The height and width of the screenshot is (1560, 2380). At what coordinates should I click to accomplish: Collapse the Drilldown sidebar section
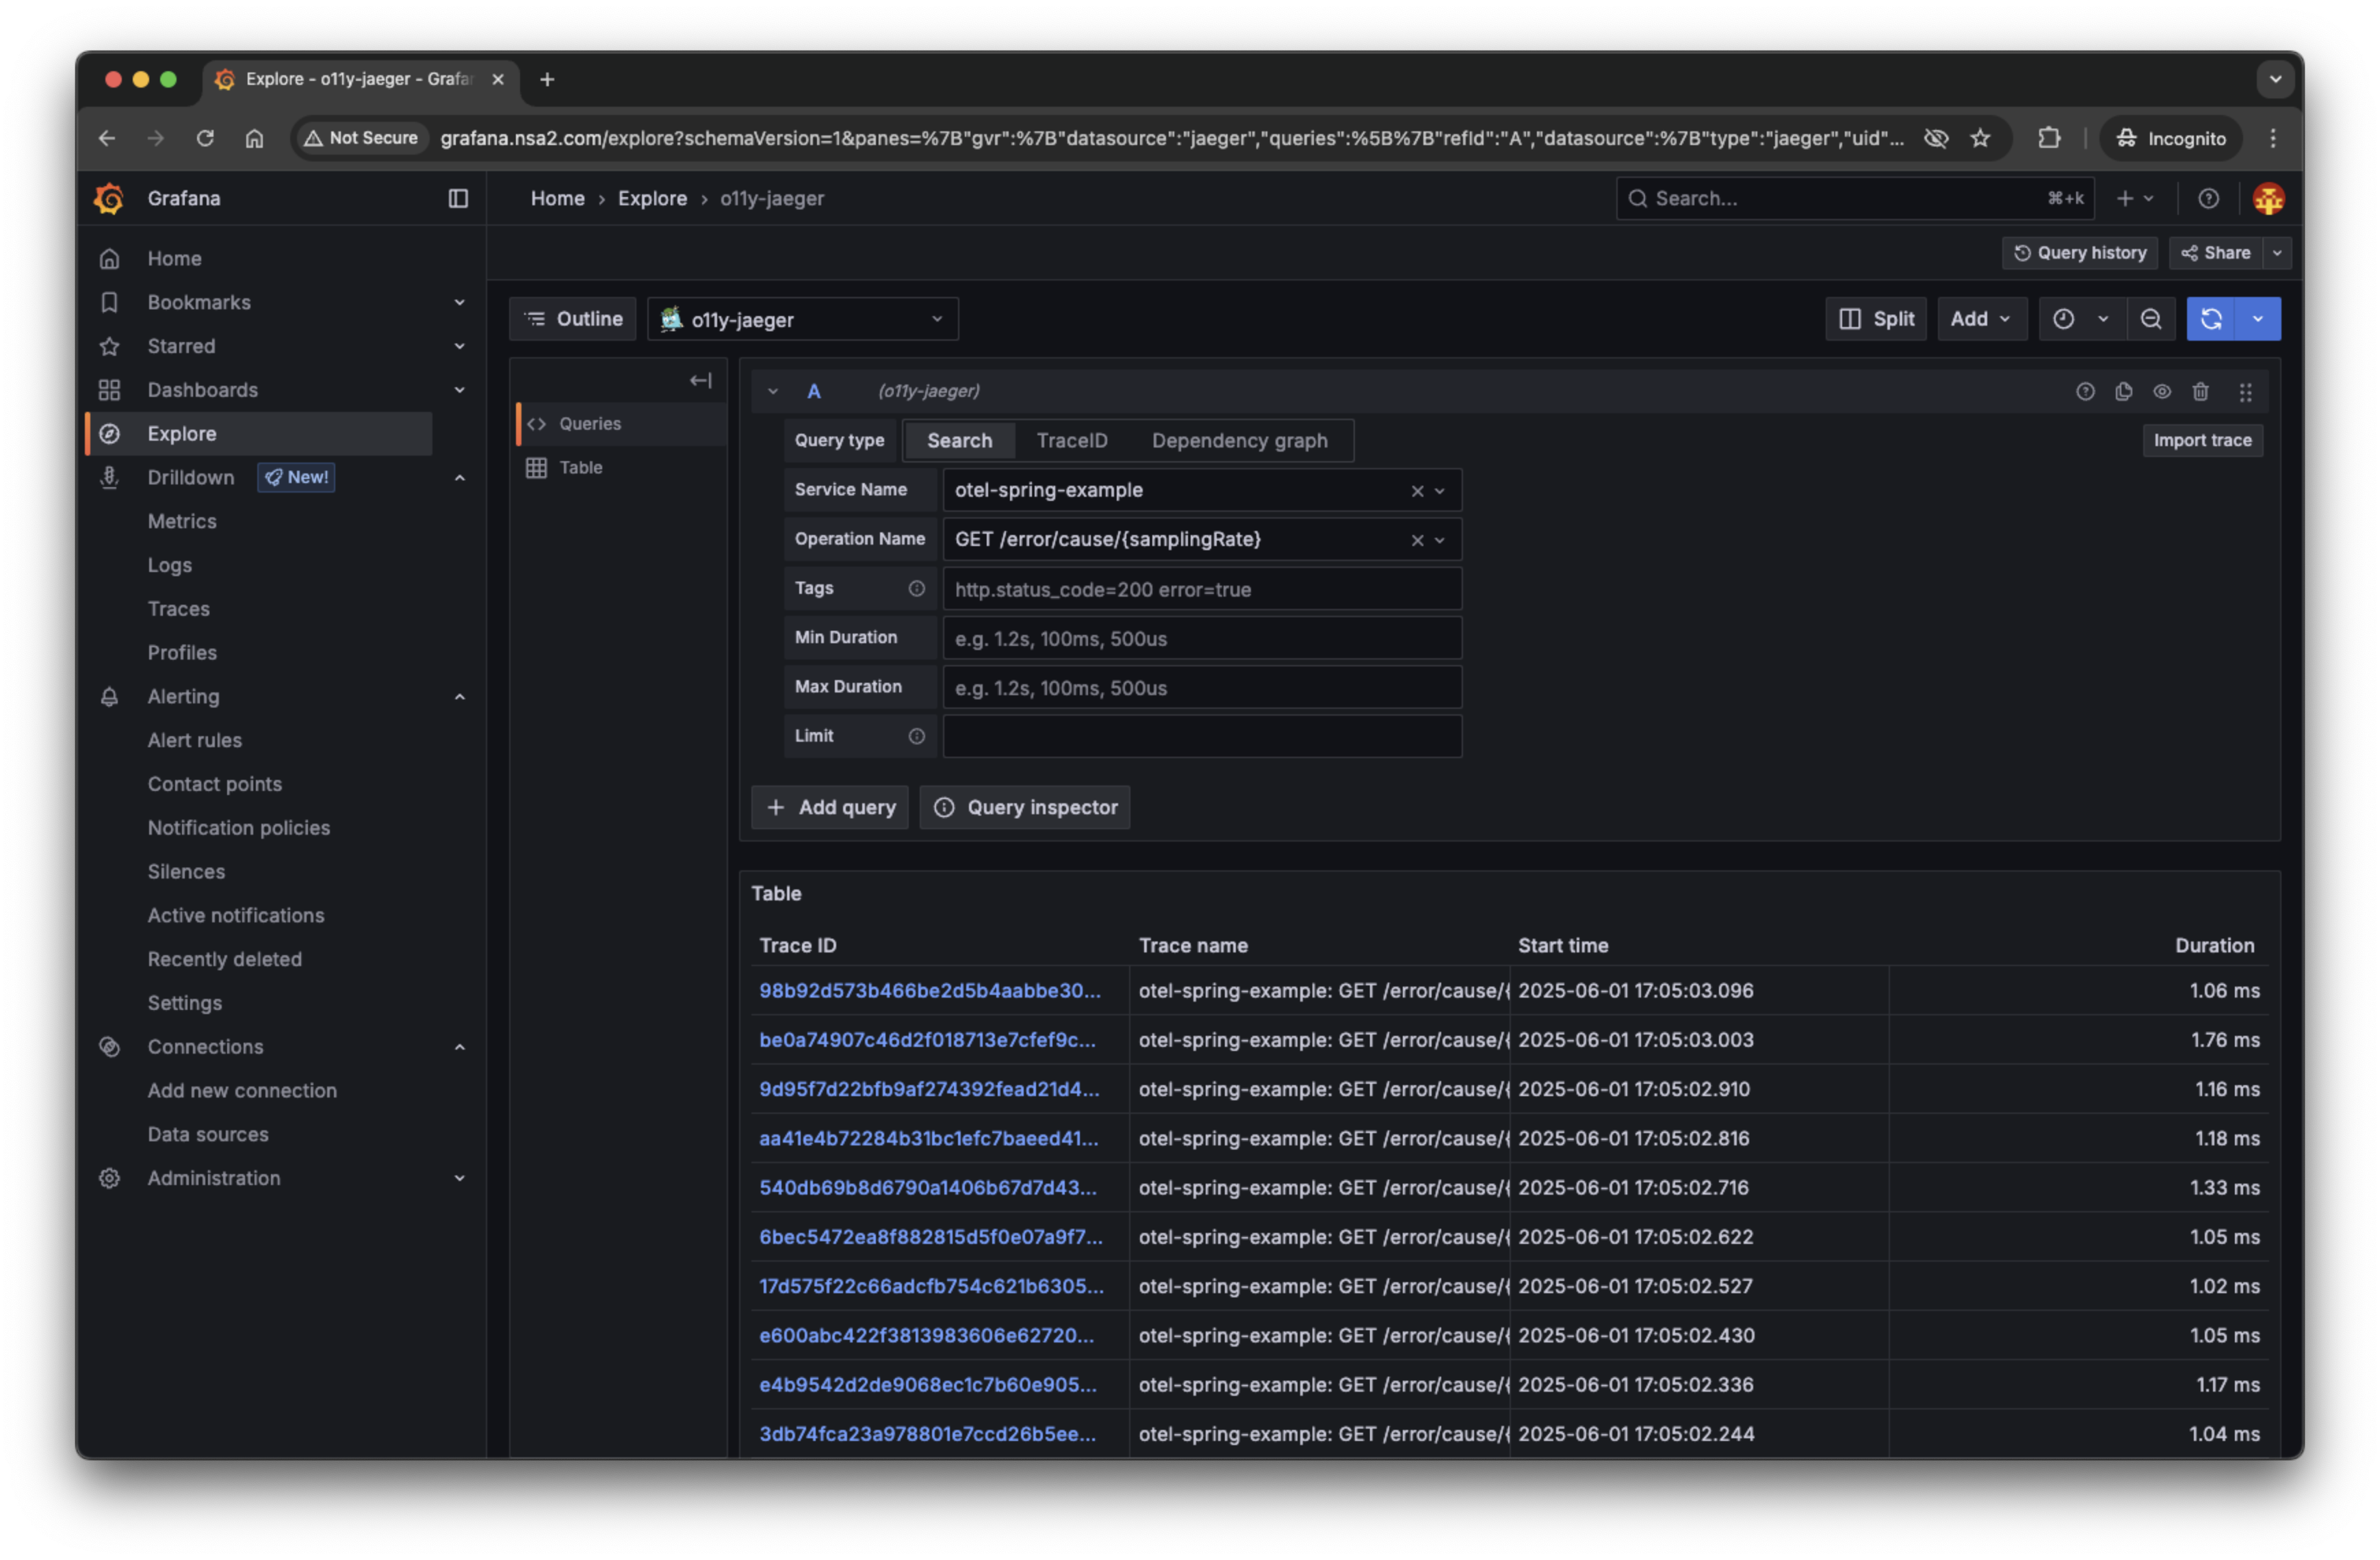[459, 477]
